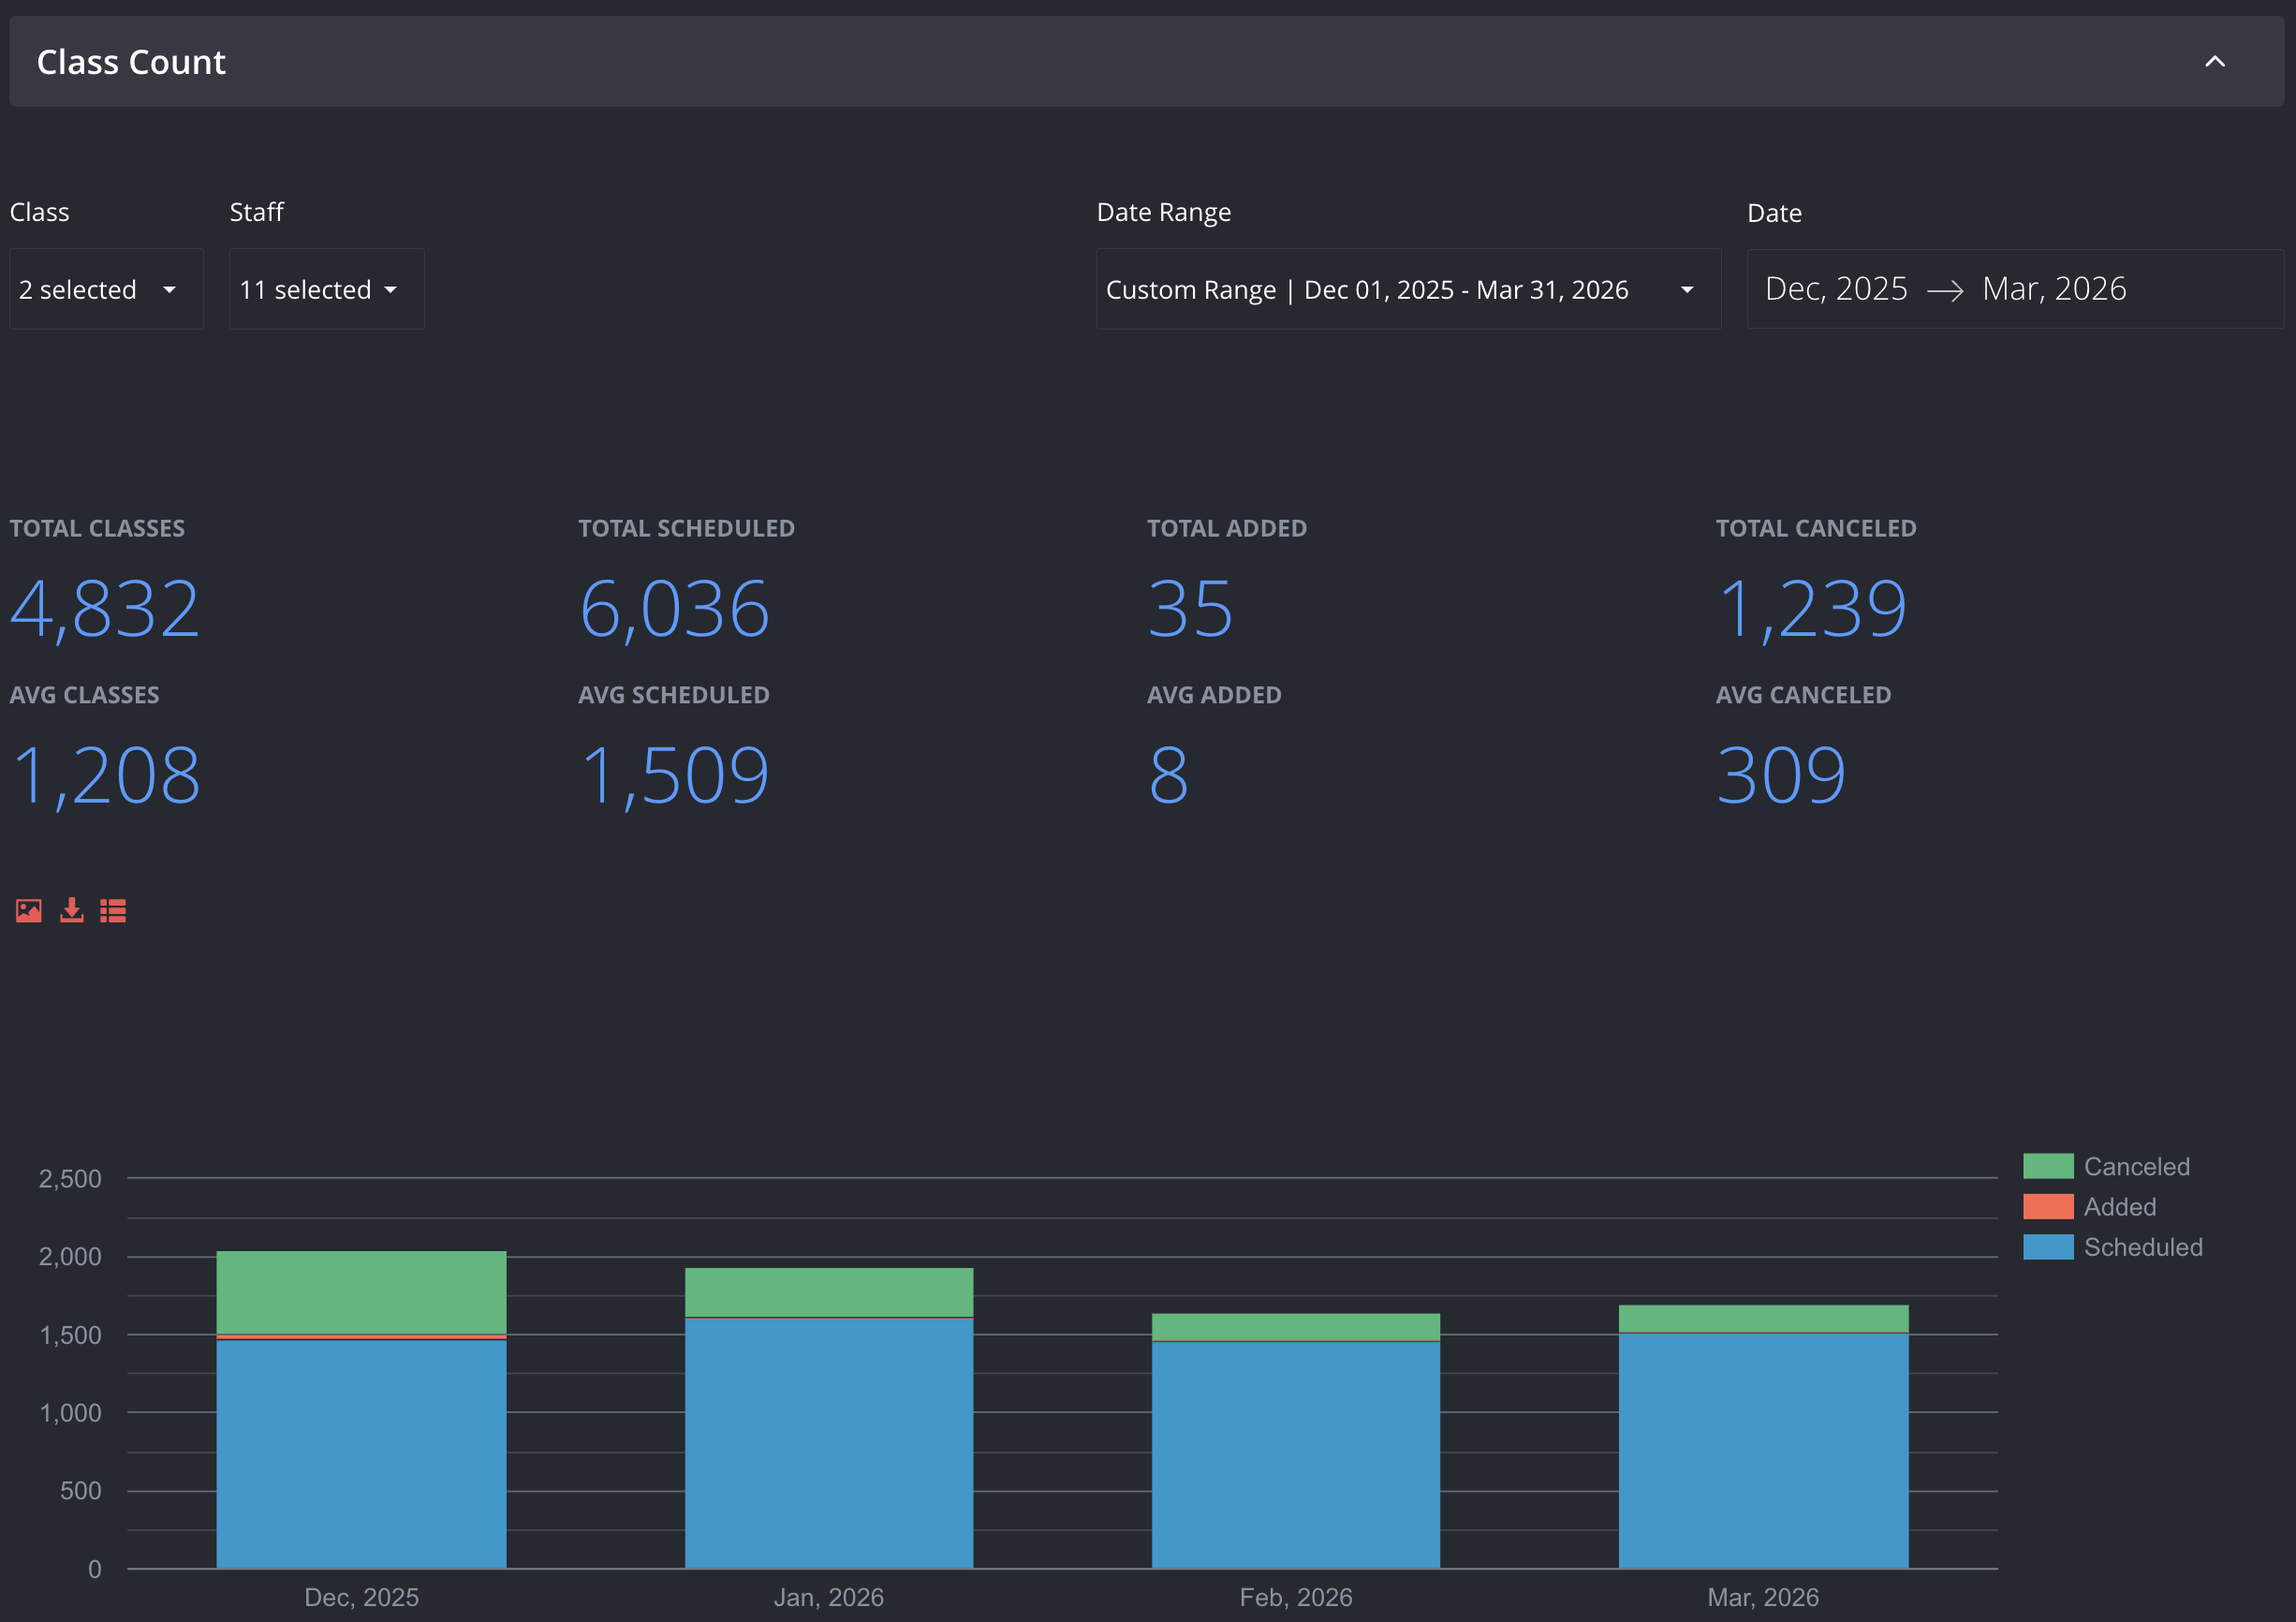Image resolution: width=2296 pixels, height=1622 pixels.
Task: Click the Mar, 2026 end date field
Action: point(2054,289)
